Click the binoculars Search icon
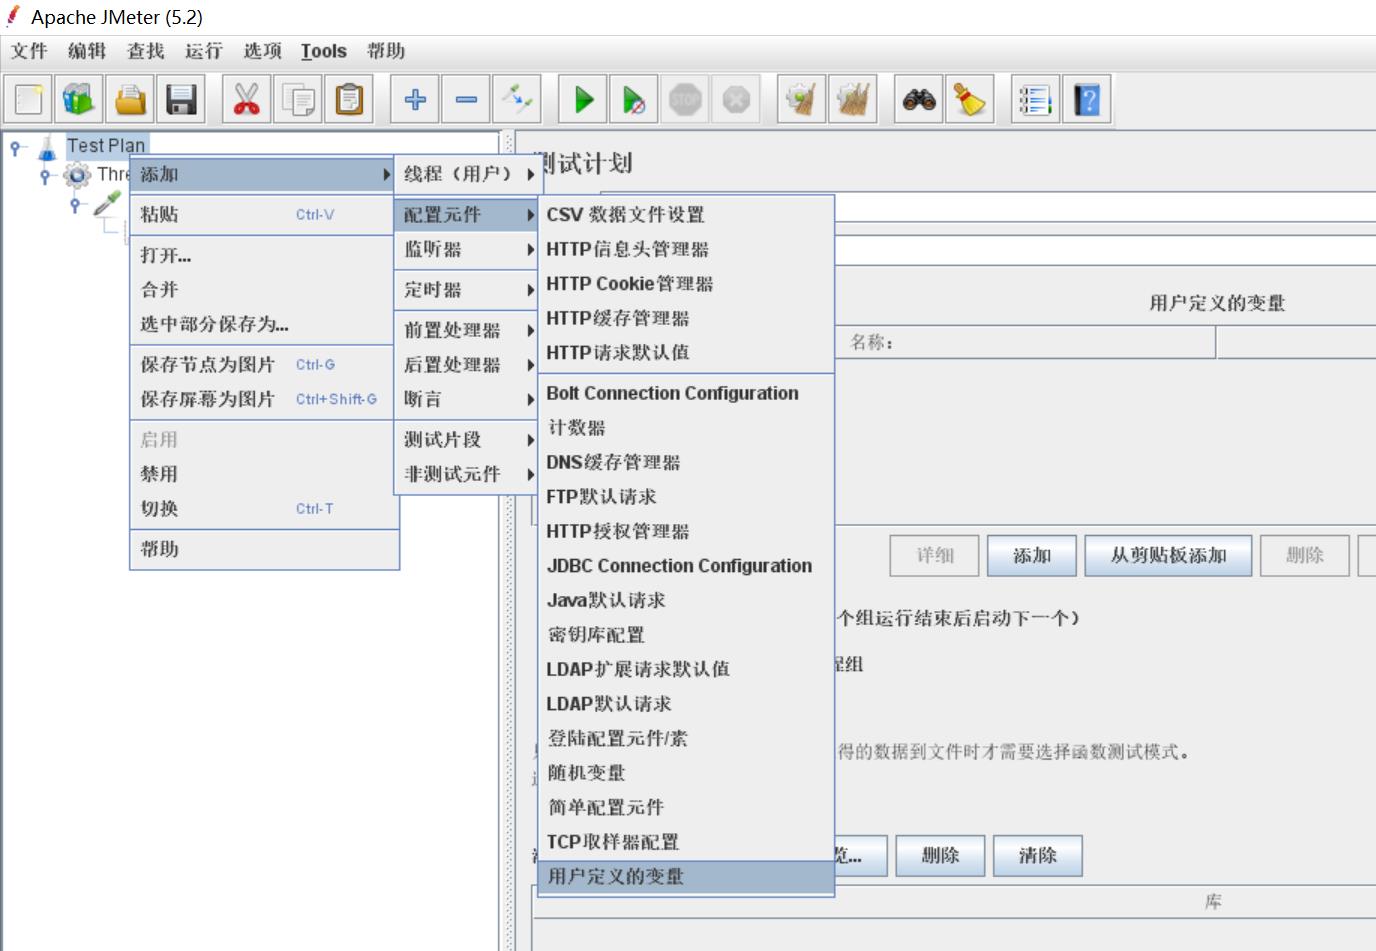 pyautogui.click(x=919, y=99)
